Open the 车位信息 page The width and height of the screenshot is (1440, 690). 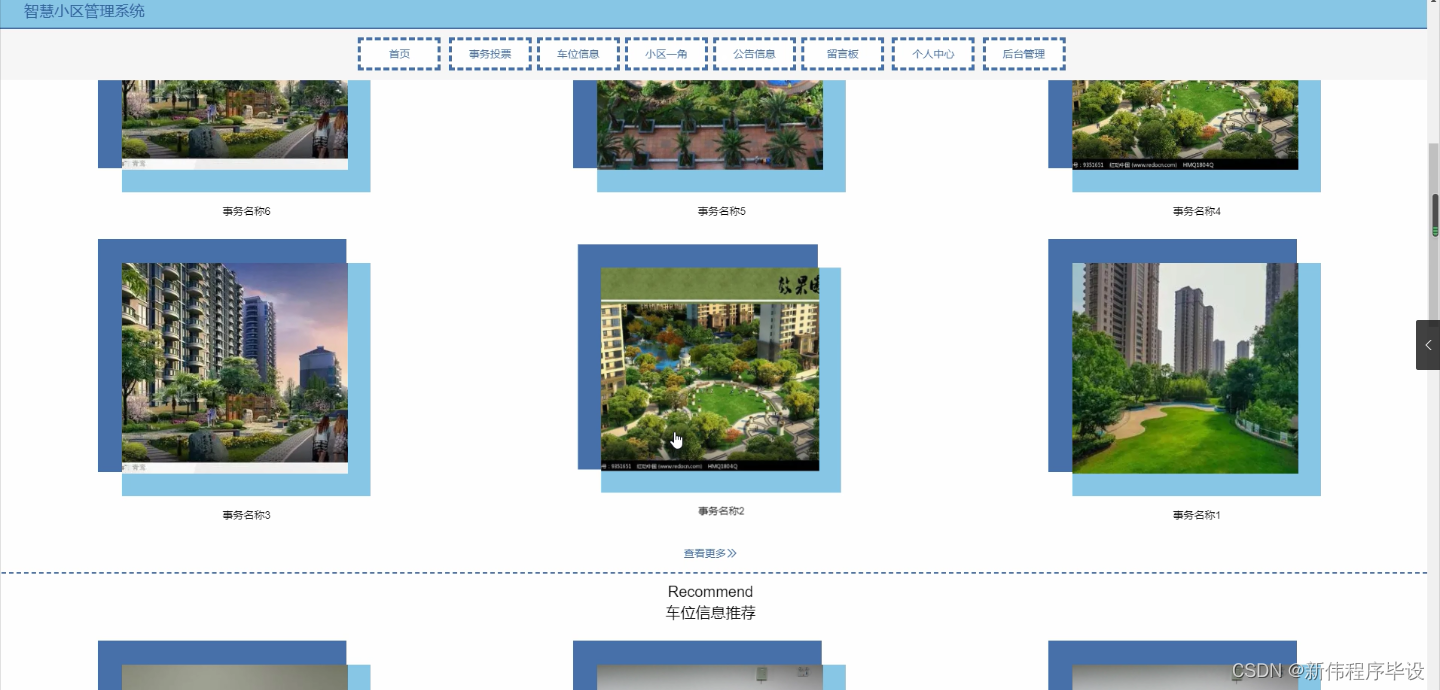578,53
